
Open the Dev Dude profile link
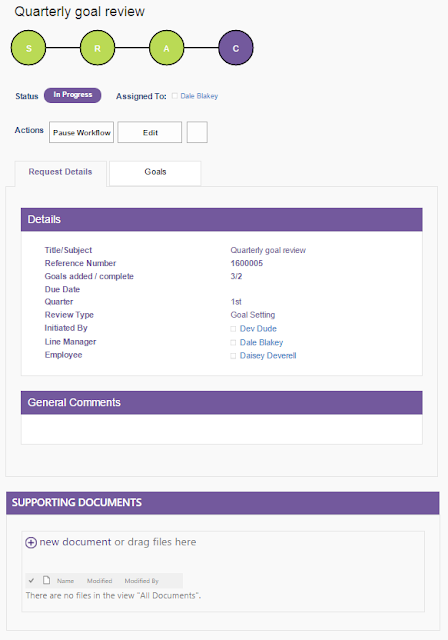pos(258,329)
